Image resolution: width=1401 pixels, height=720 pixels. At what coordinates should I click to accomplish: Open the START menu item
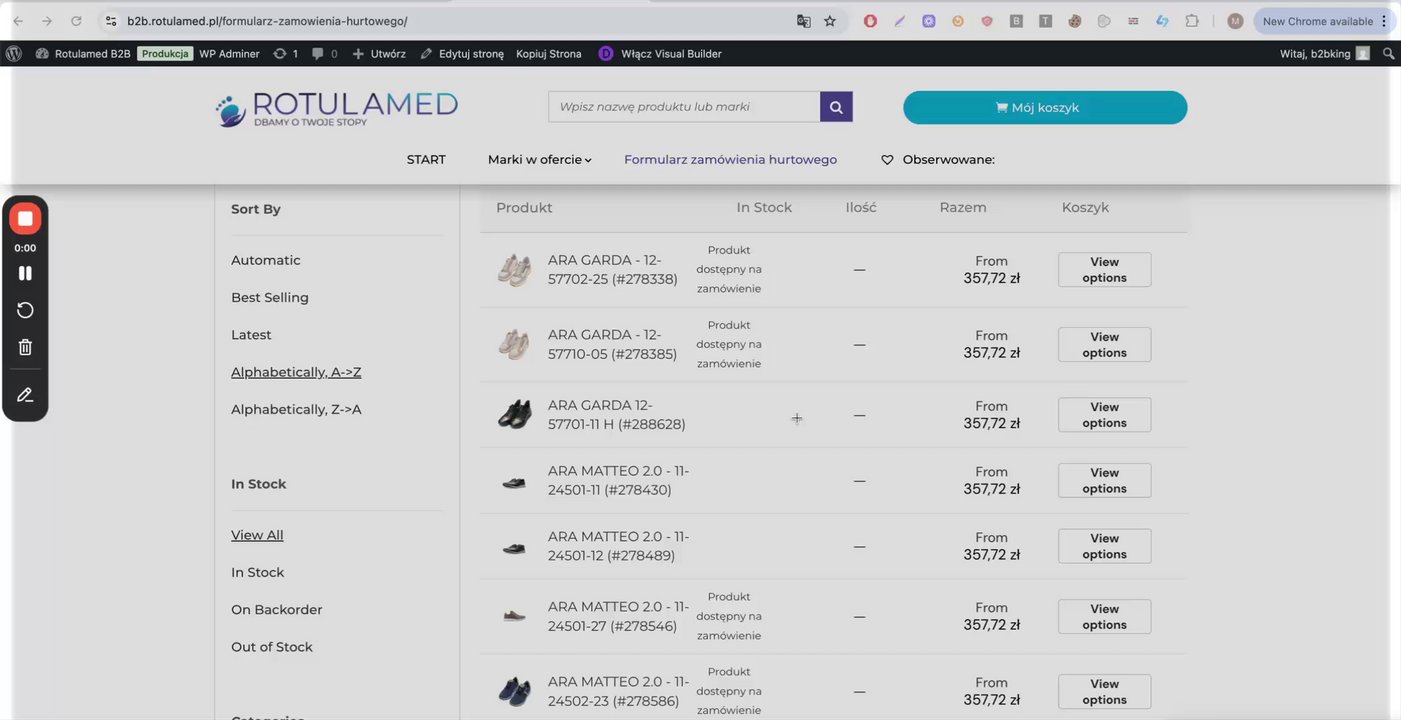click(426, 160)
